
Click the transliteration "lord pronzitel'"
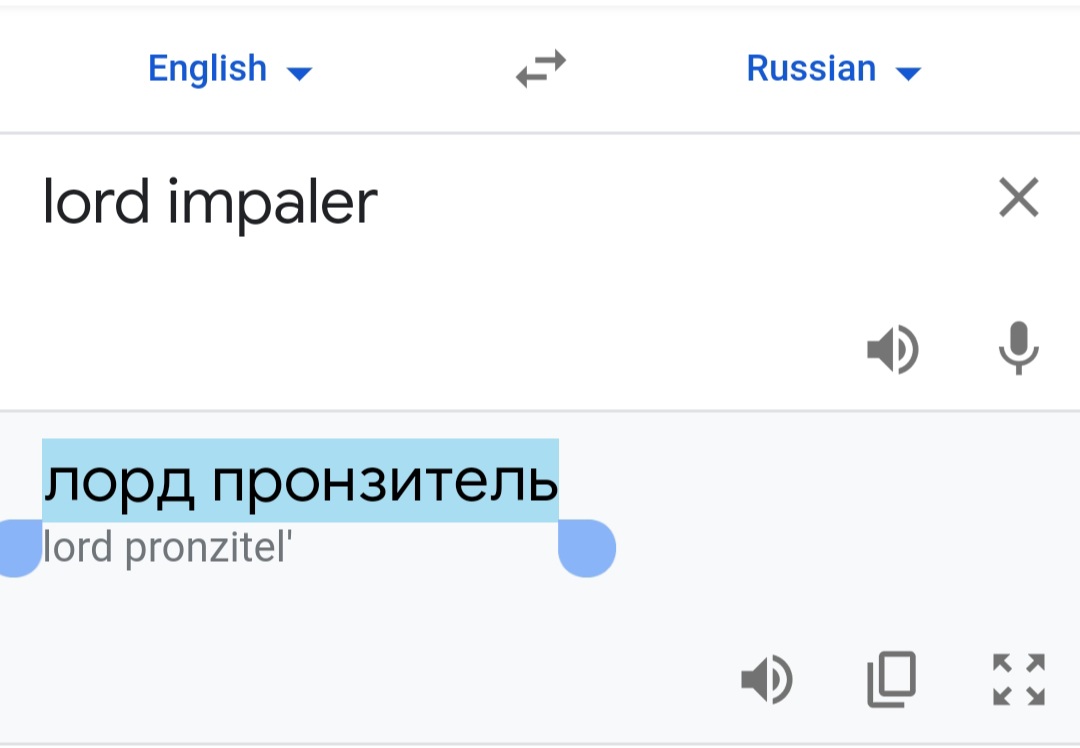click(167, 548)
